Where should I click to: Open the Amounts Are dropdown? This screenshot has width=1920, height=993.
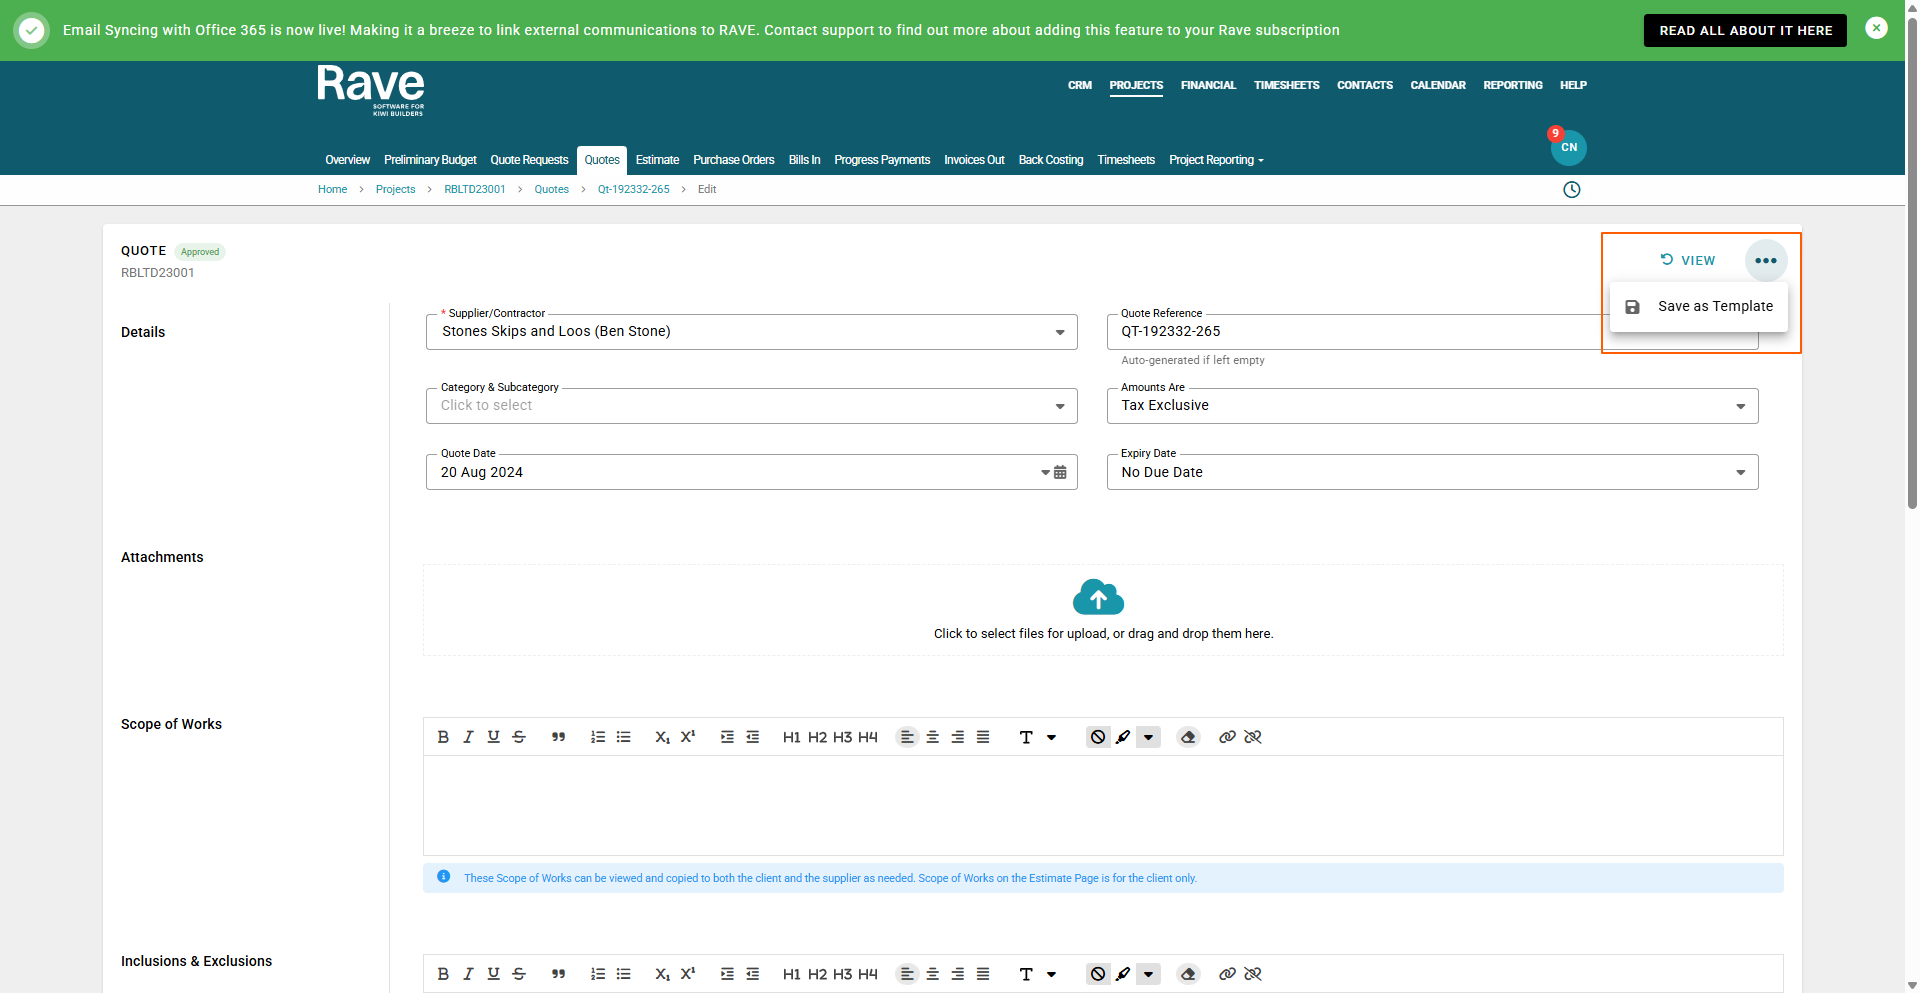pyautogui.click(x=1740, y=406)
